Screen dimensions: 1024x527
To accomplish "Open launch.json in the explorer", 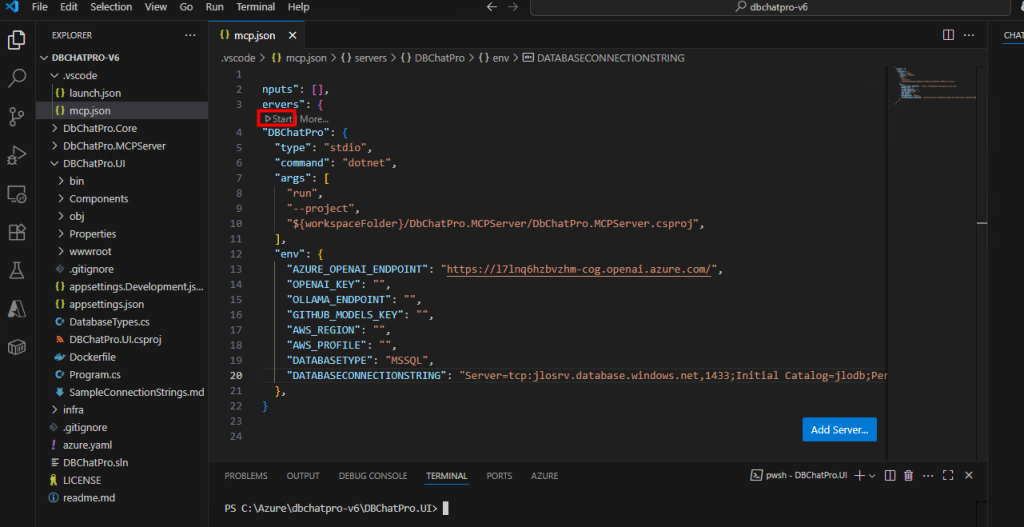I will pos(121,93).
